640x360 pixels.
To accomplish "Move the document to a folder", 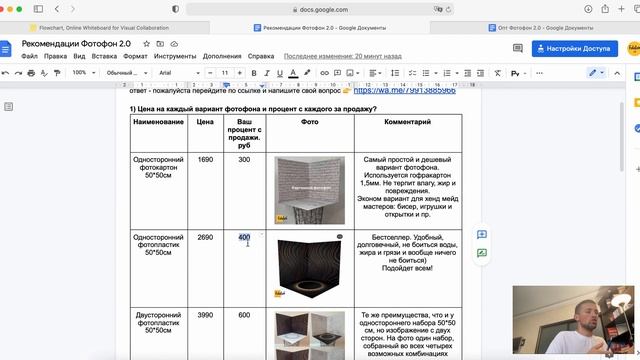I will click(160, 44).
